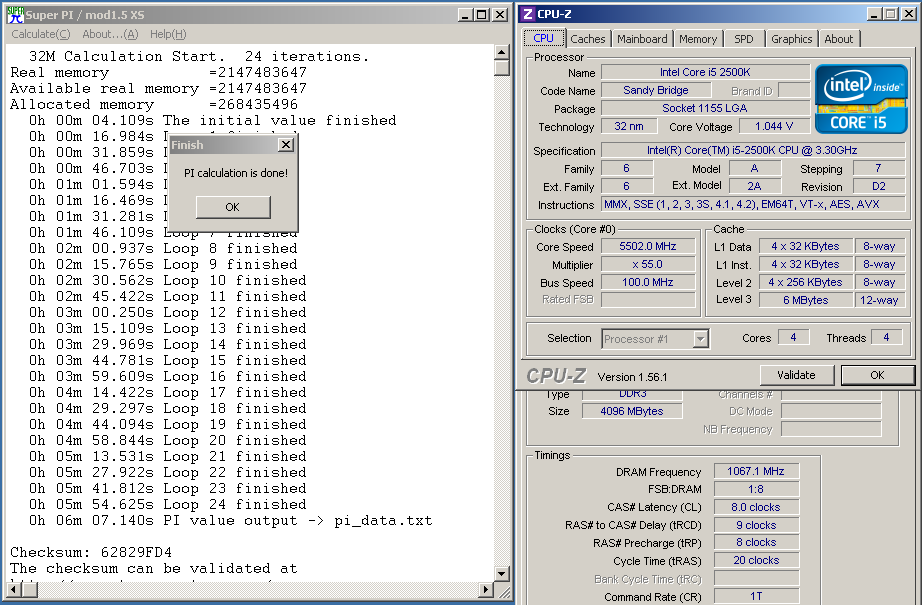
Task: Click the CAS# Latency value '8.0 clocks'
Action: (x=756, y=507)
